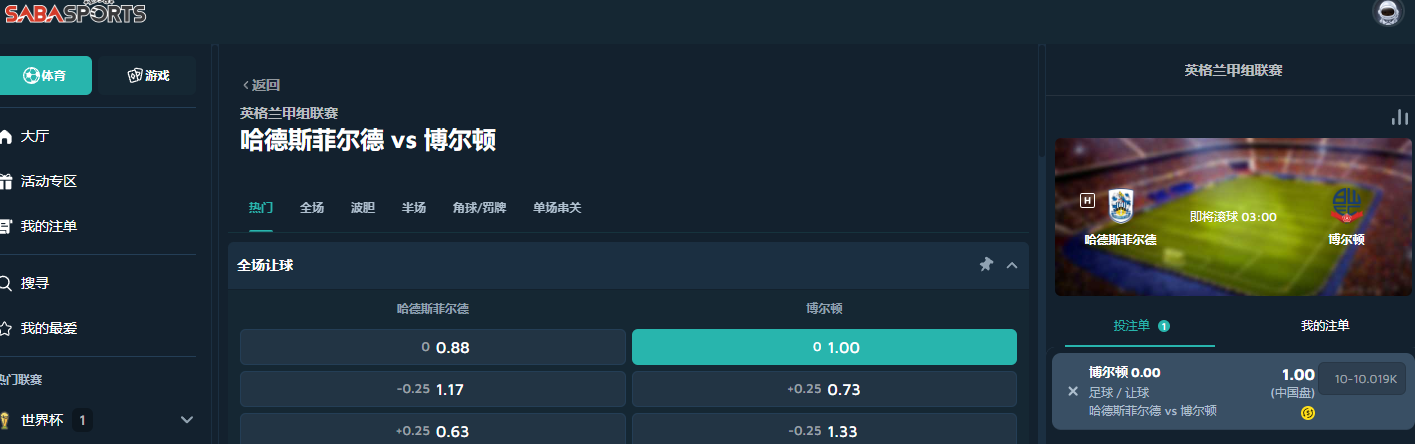Open the statistics bar chart icon
The width and height of the screenshot is (1415, 444).
(x=1399, y=117)
